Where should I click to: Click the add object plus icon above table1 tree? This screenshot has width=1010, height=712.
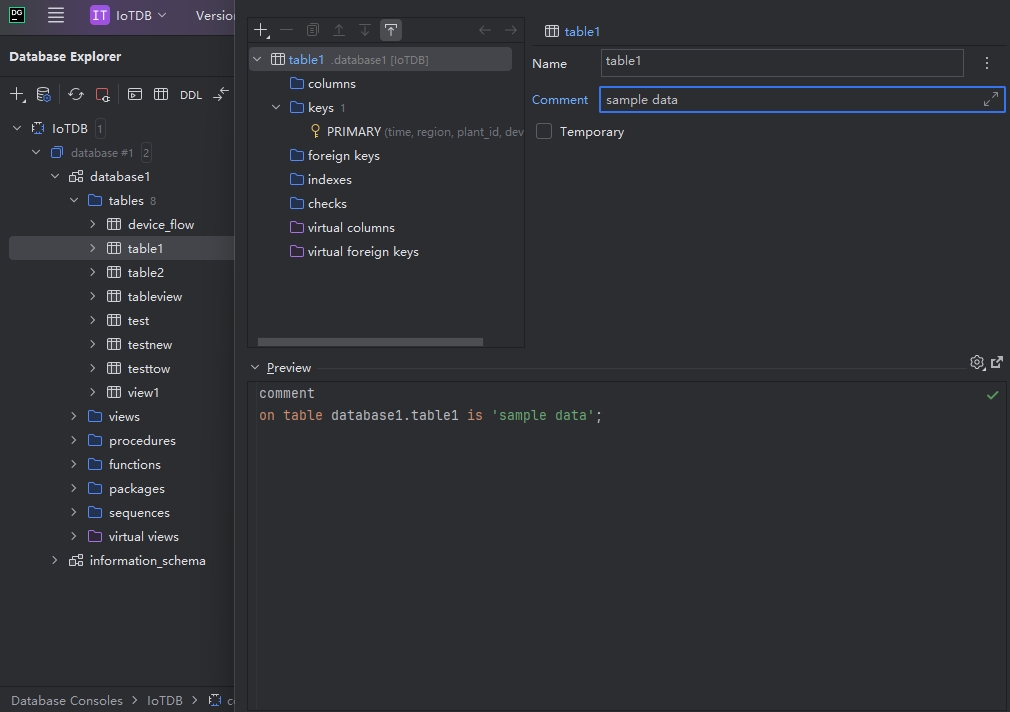click(261, 31)
